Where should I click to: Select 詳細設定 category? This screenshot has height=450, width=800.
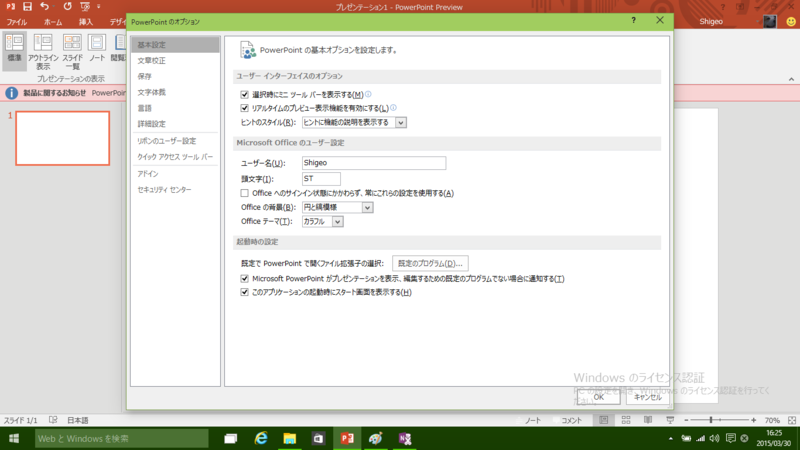pyautogui.click(x=176, y=124)
